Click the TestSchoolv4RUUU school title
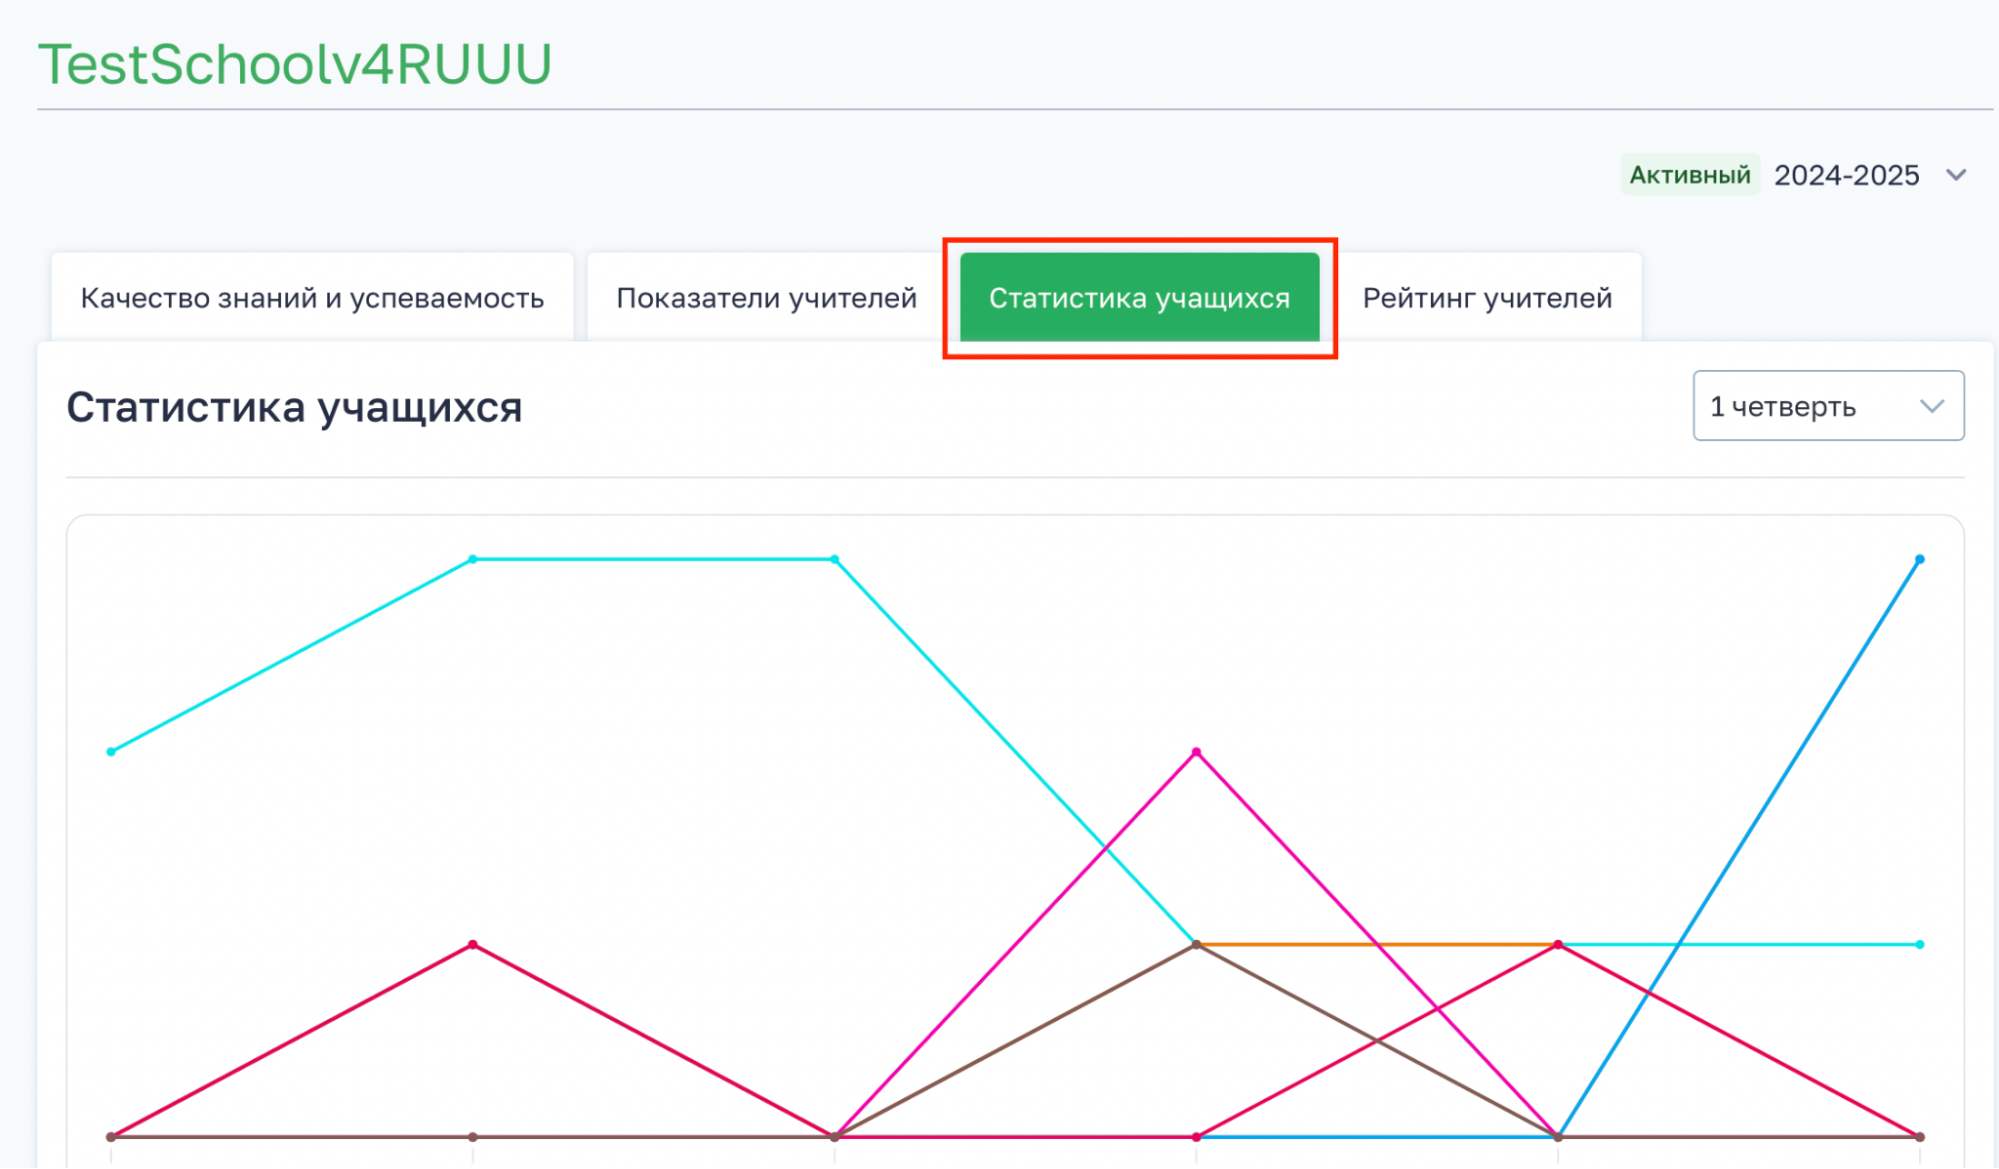The height and width of the screenshot is (1169, 1999). pos(295,64)
